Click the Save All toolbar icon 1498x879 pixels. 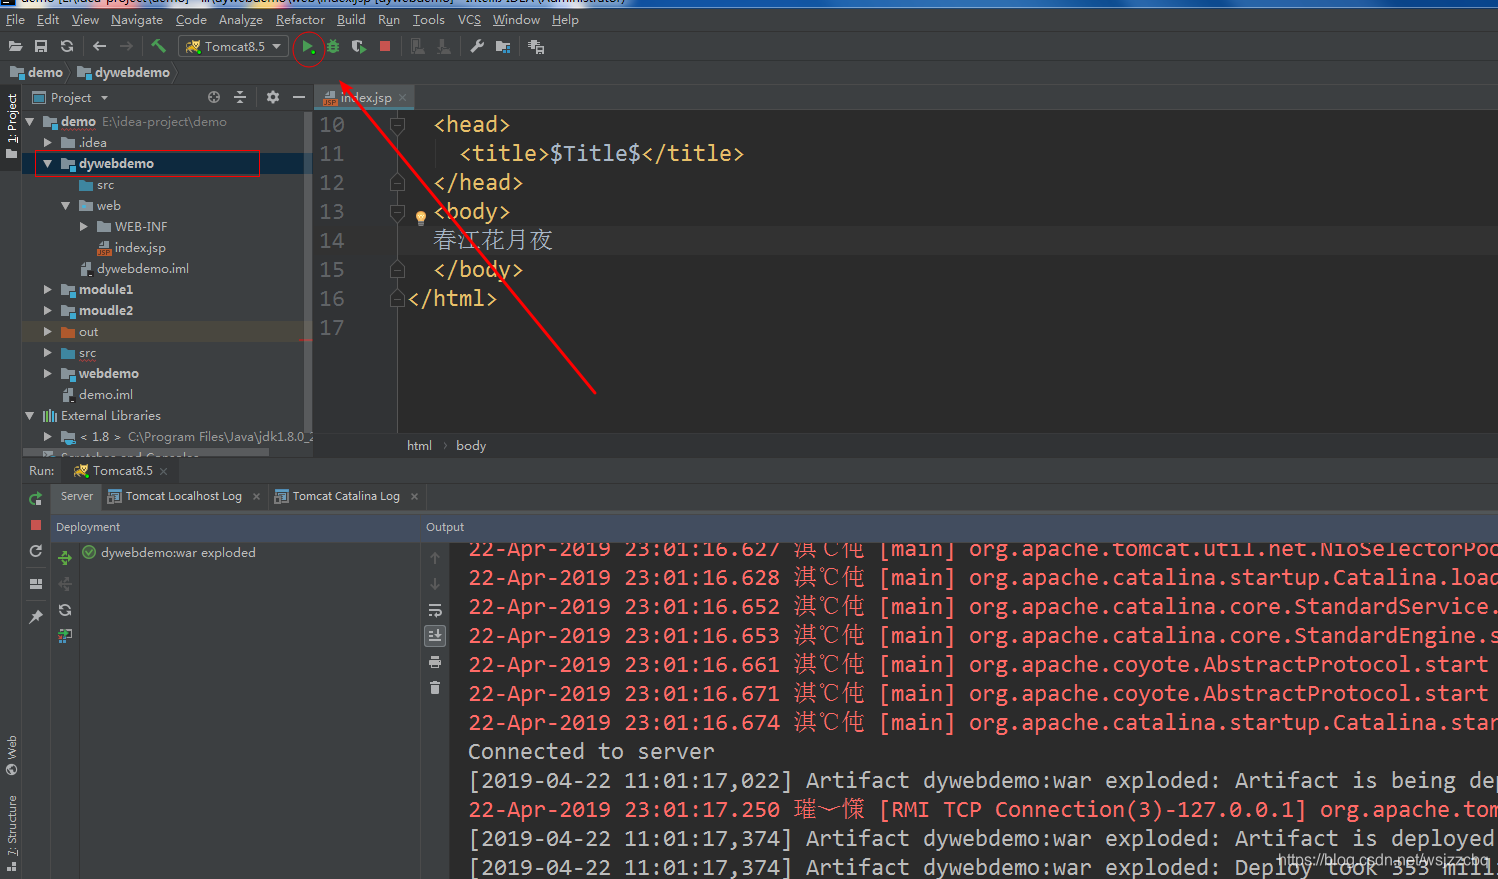[41, 46]
